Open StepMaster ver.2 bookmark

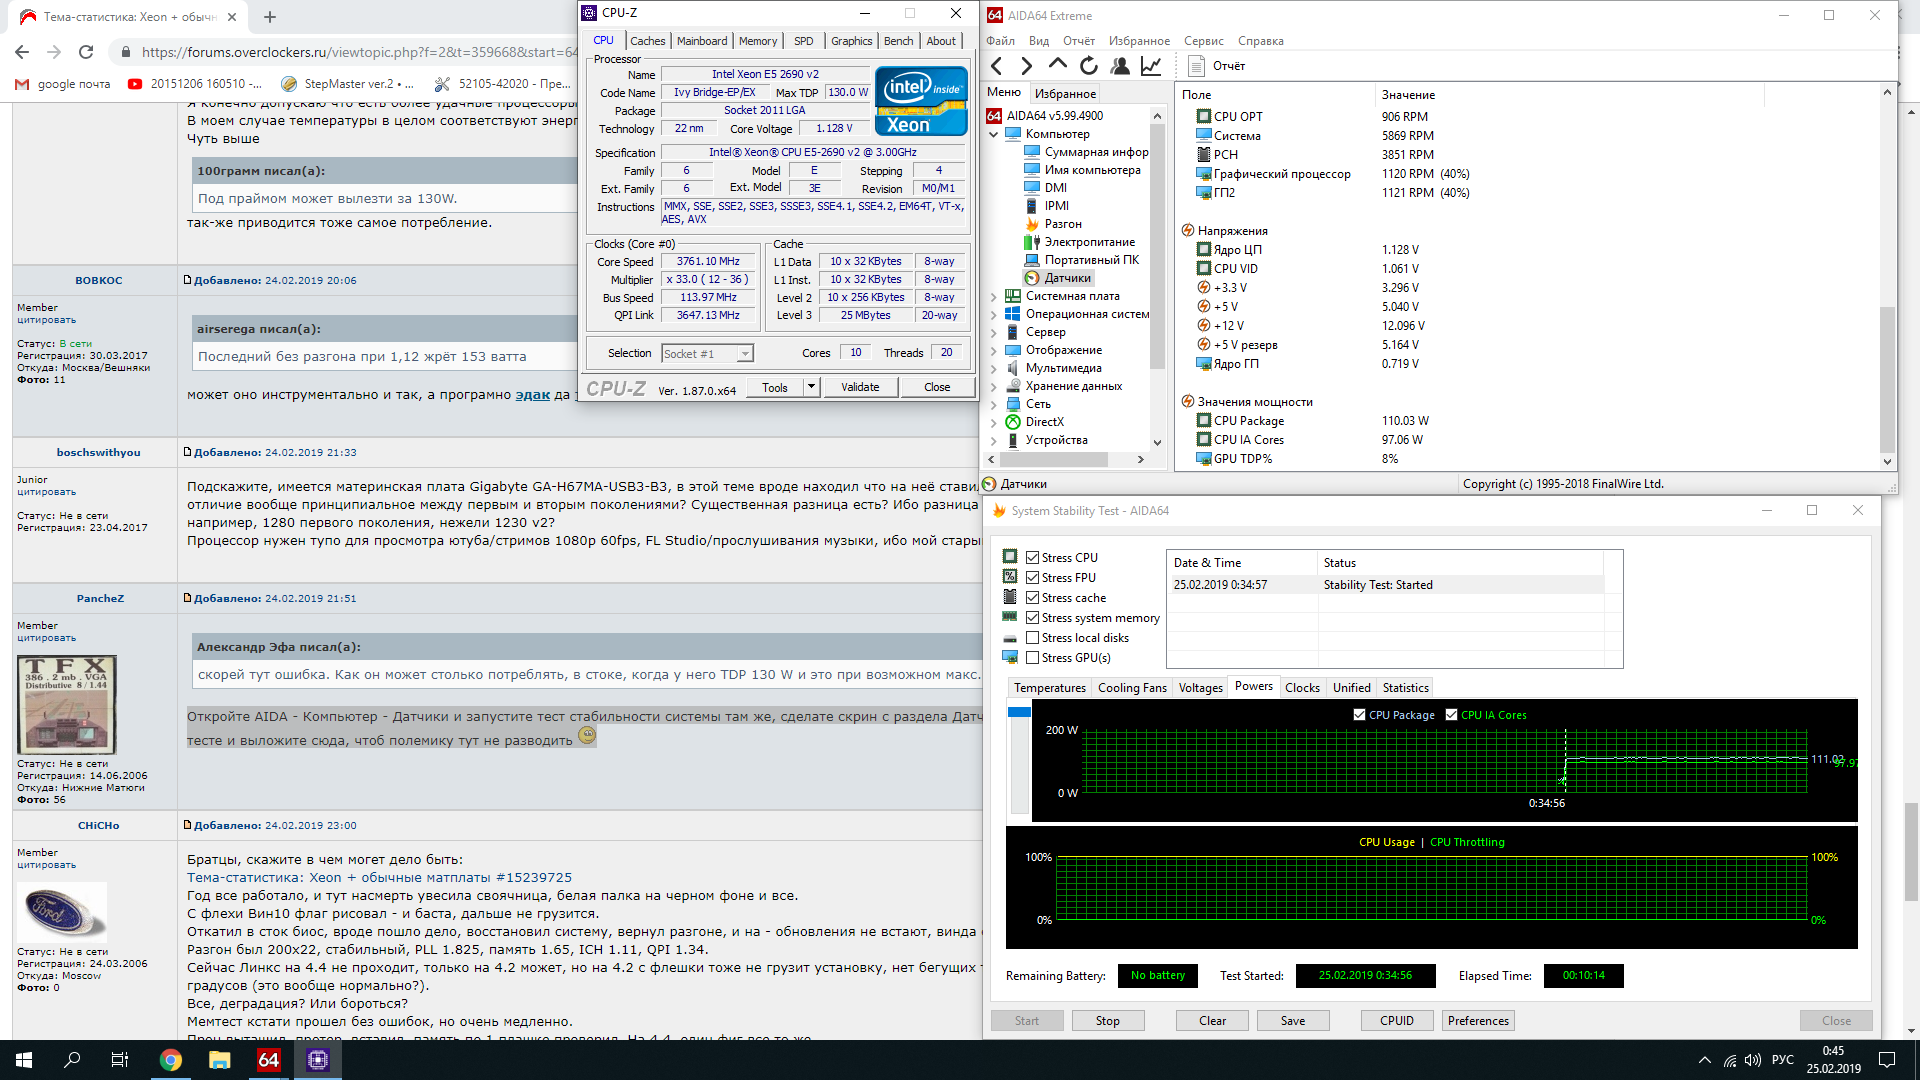(348, 84)
